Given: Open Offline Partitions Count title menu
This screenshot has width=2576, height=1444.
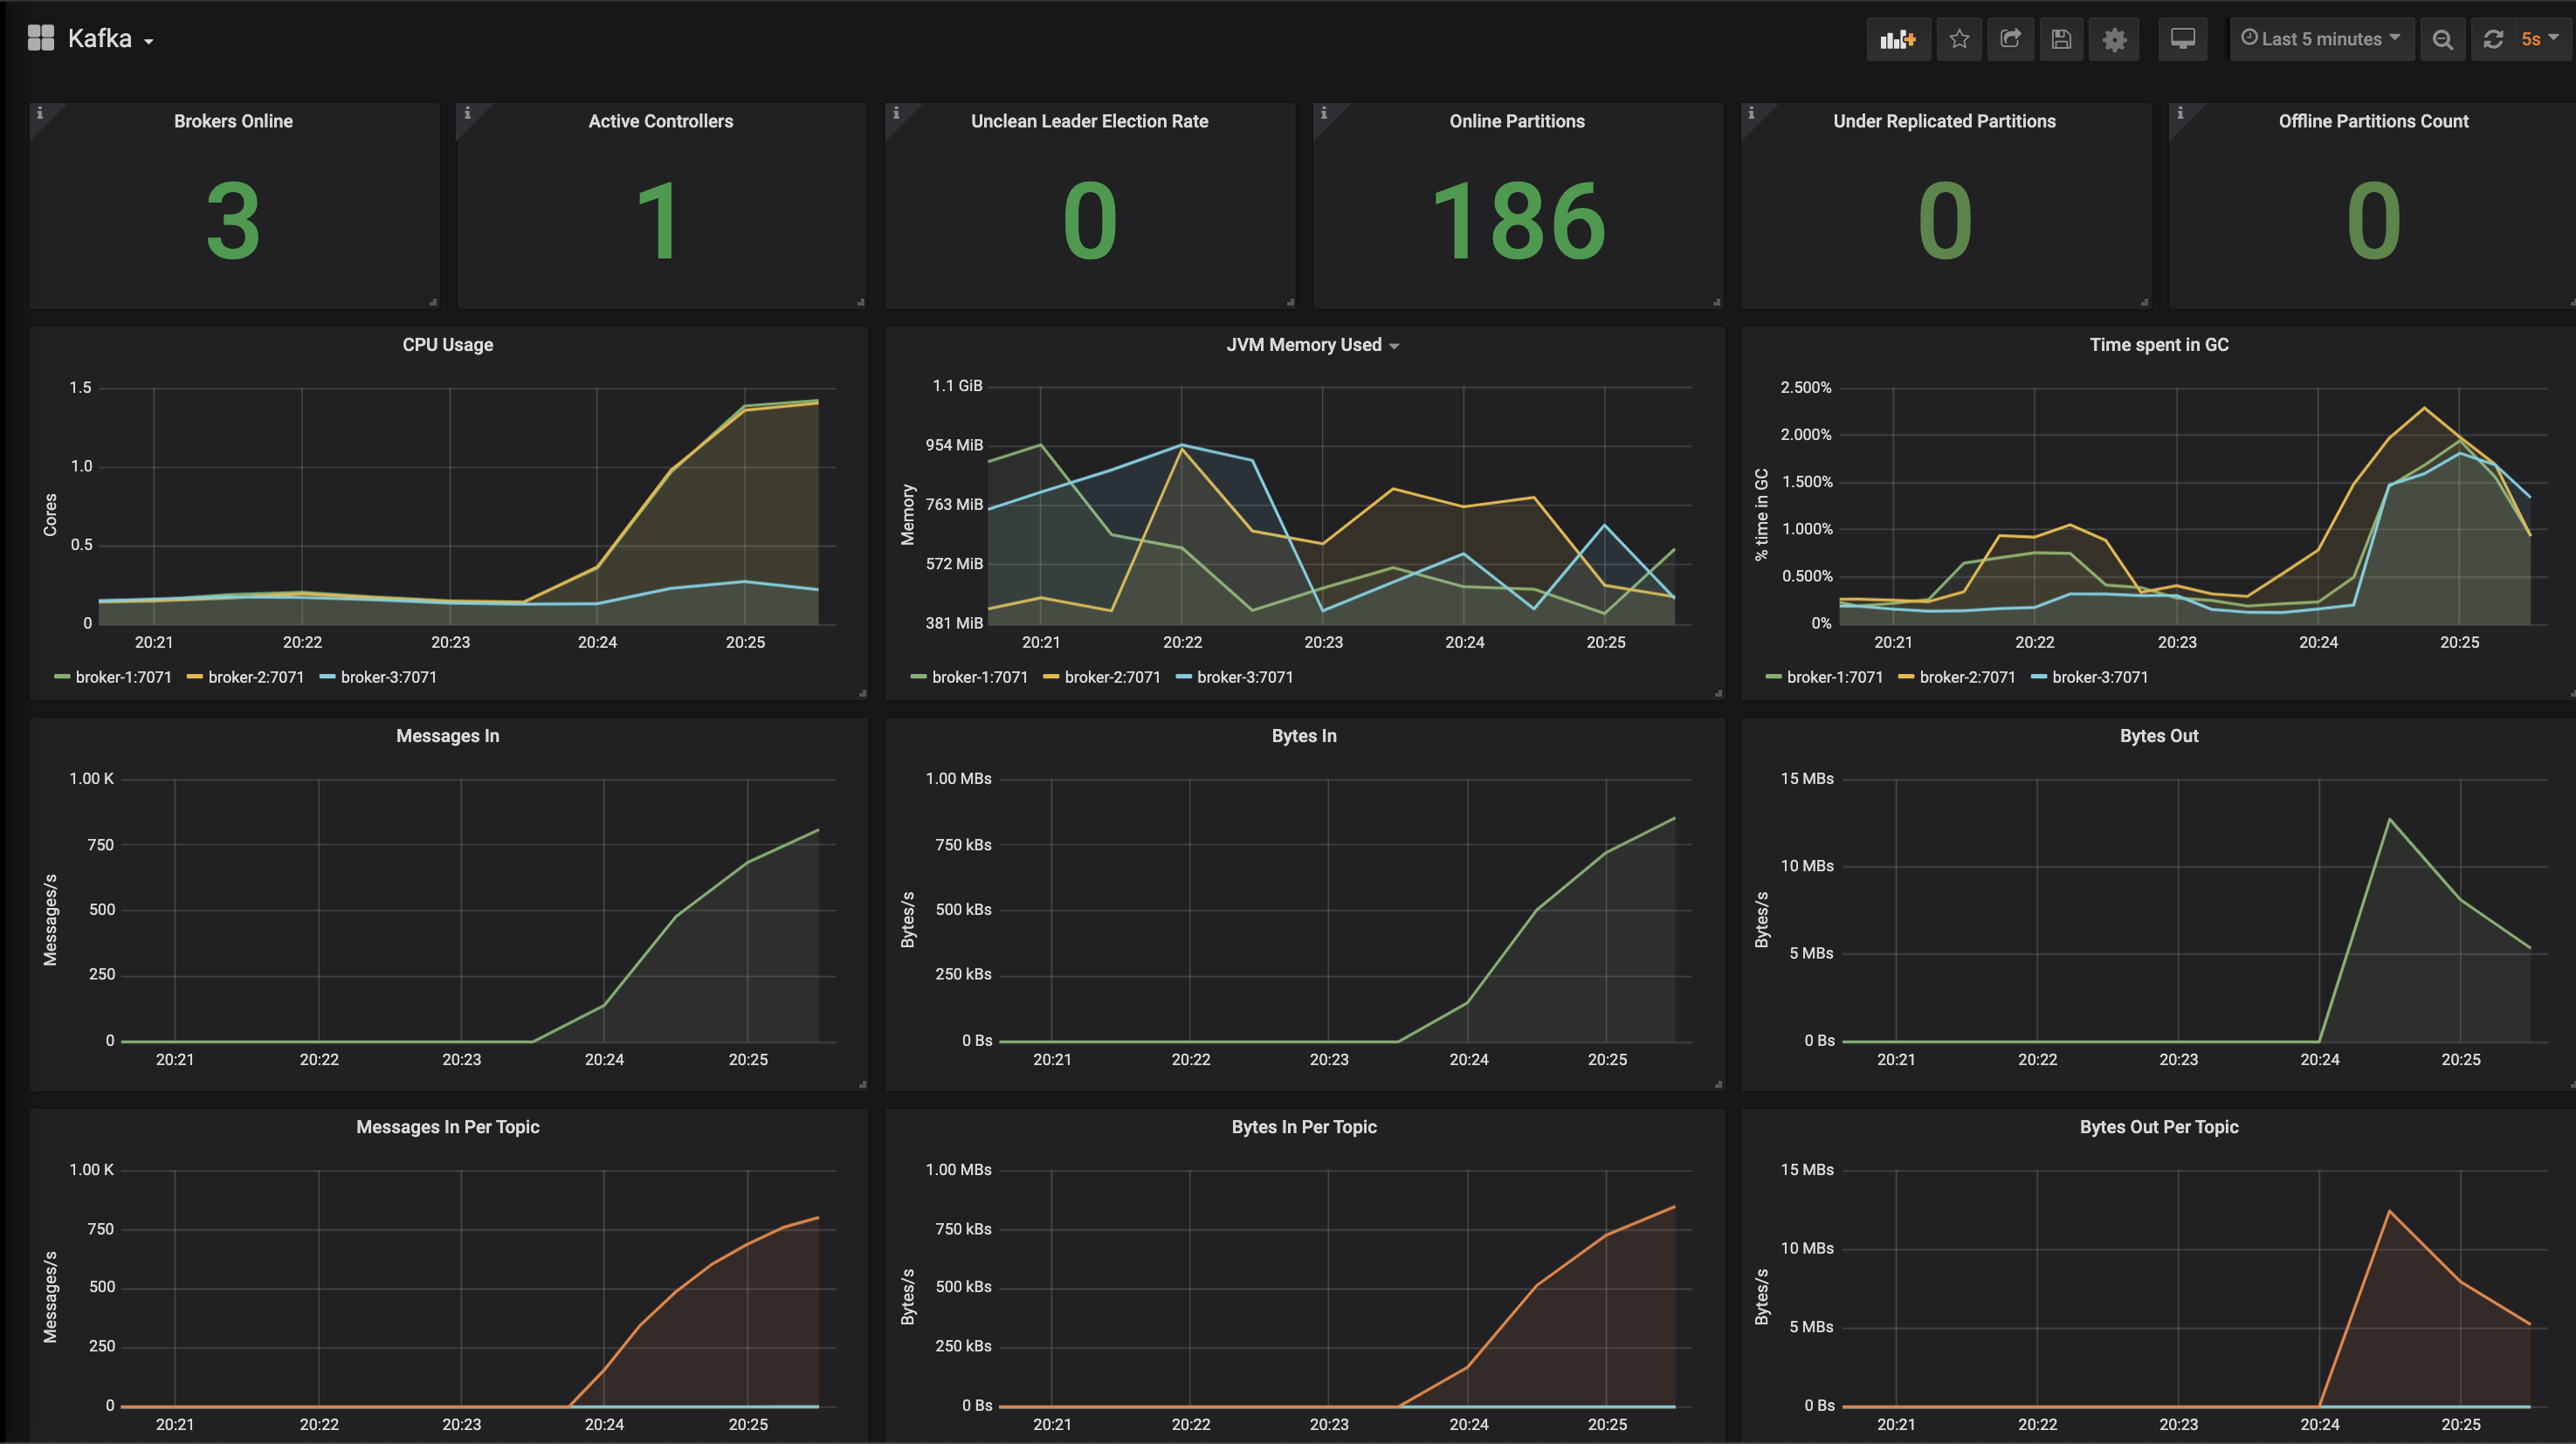Looking at the screenshot, I should pos(2373,121).
